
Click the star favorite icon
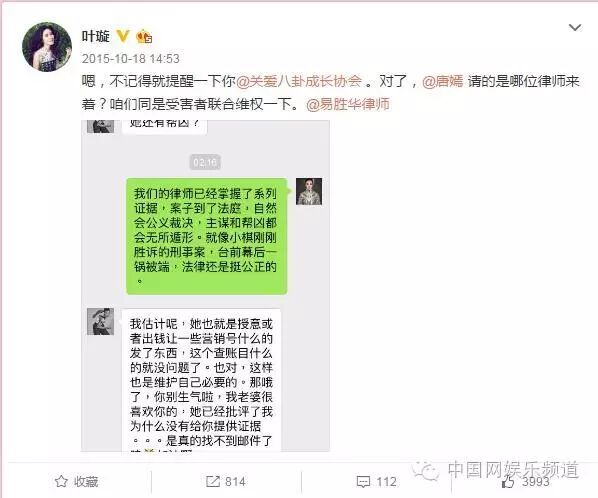tap(61, 482)
